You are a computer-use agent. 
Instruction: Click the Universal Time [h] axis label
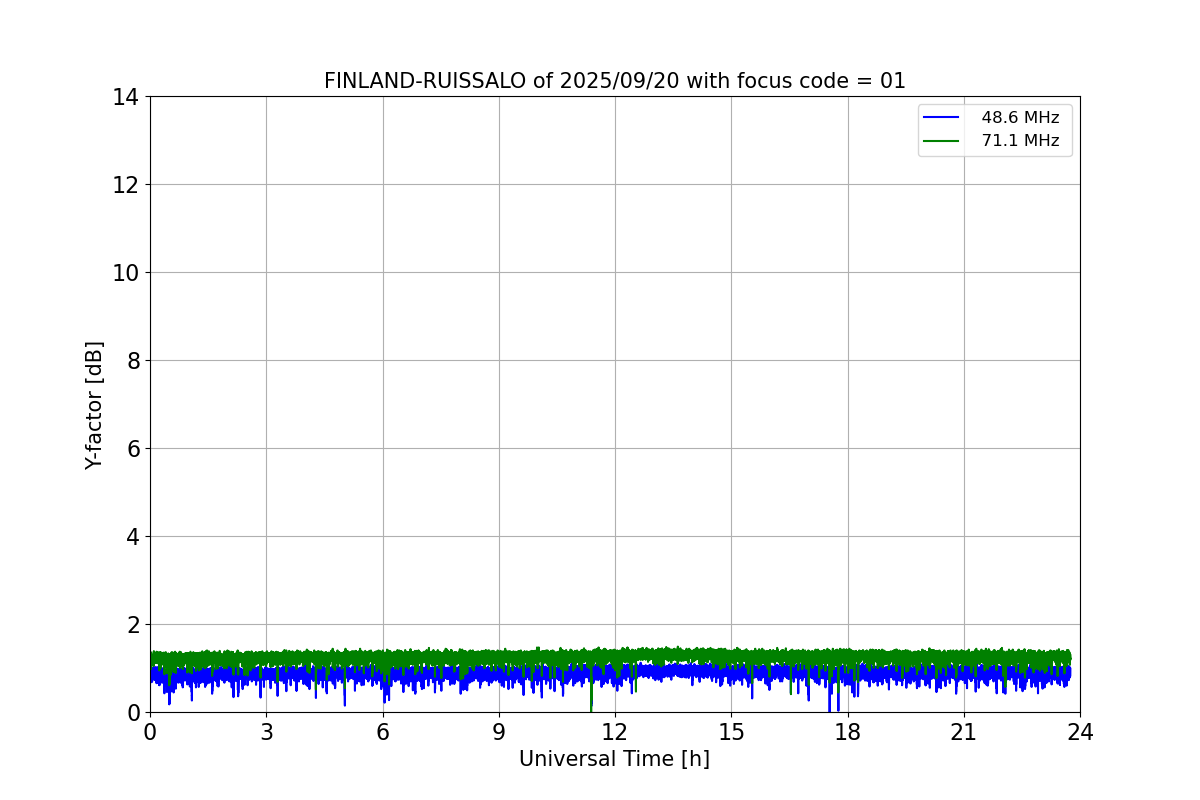pyautogui.click(x=614, y=760)
